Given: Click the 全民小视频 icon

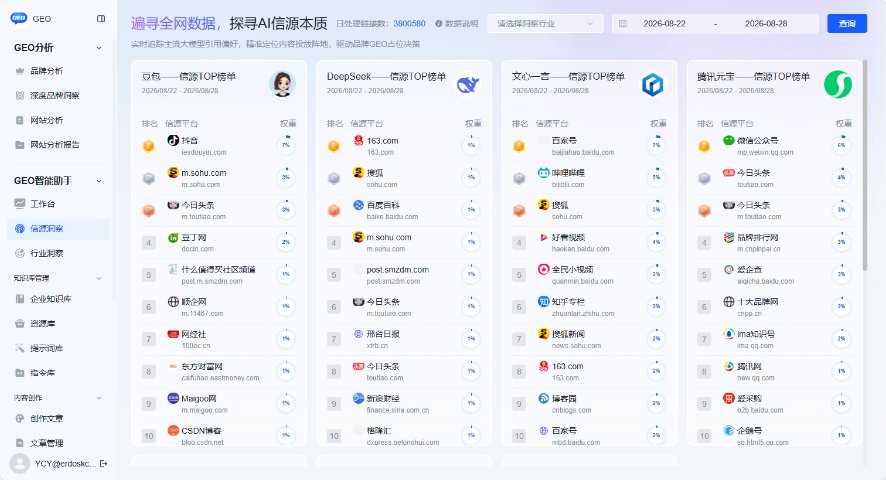Looking at the screenshot, I should tap(544, 270).
